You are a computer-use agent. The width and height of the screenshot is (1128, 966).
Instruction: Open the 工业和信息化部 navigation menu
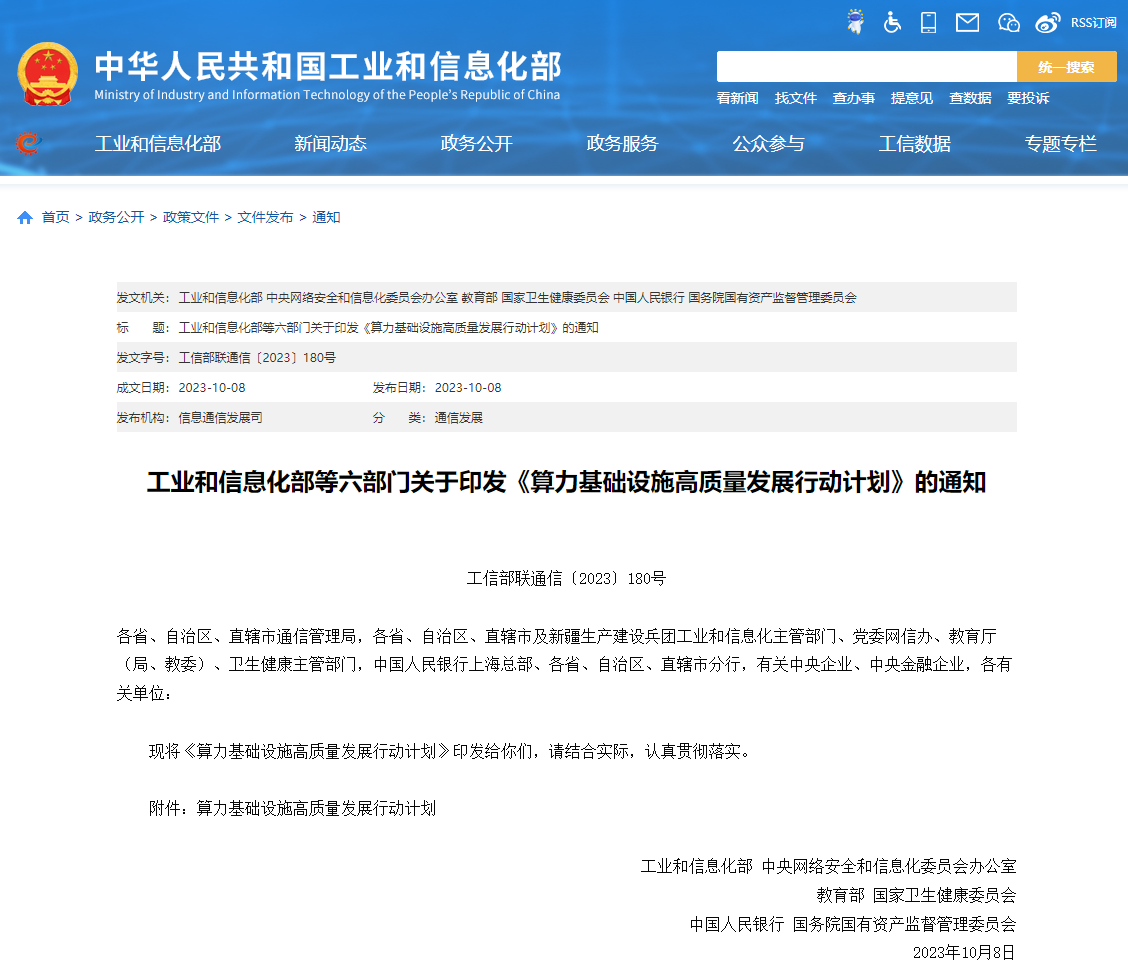(x=158, y=144)
